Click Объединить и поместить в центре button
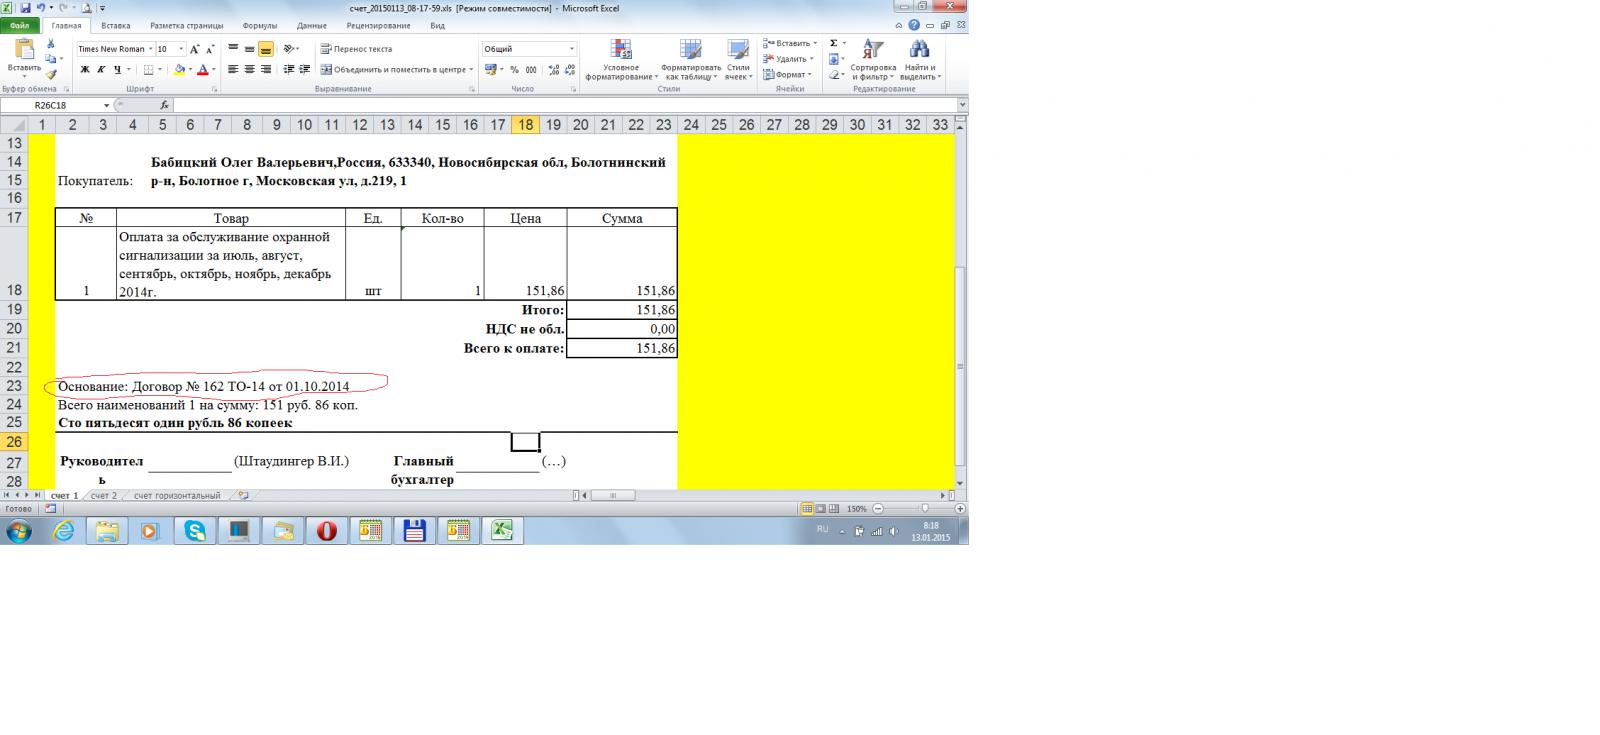Screen dimensions: 1600x735 tap(394, 70)
